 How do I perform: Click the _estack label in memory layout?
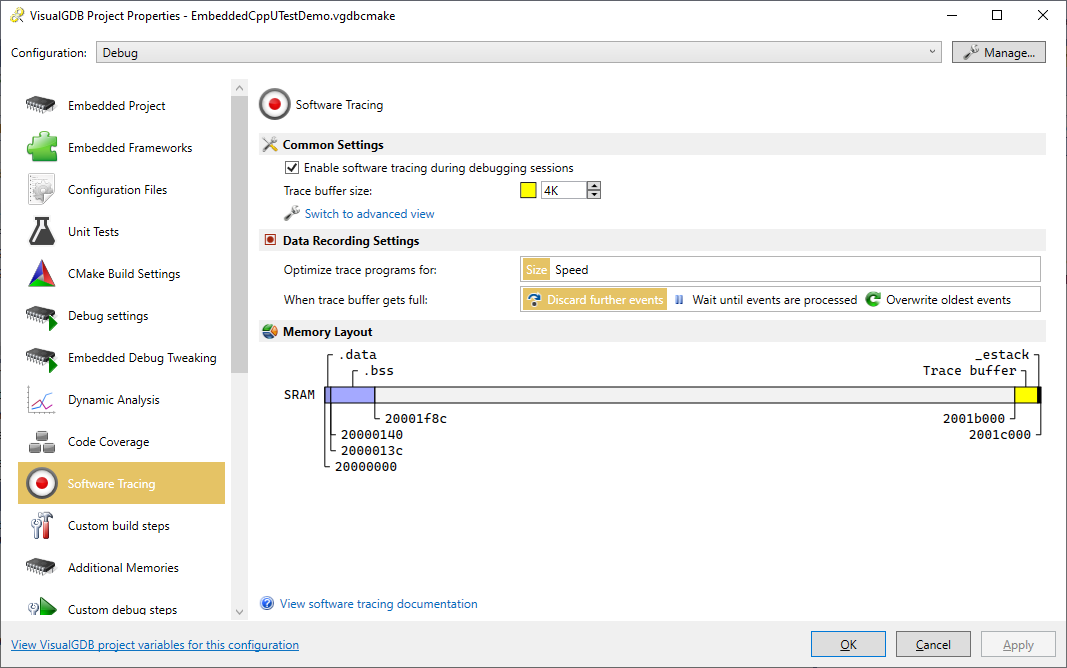coord(1002,354)
